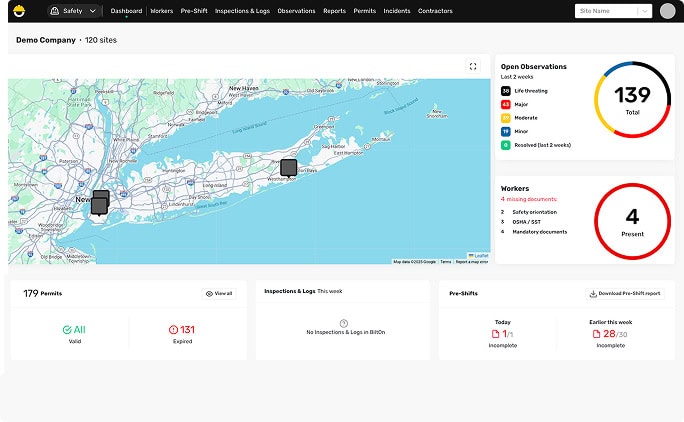Screen dimensions: 684x422
Task: Click the map marker near Westhampton
Action: coord(288,167)
